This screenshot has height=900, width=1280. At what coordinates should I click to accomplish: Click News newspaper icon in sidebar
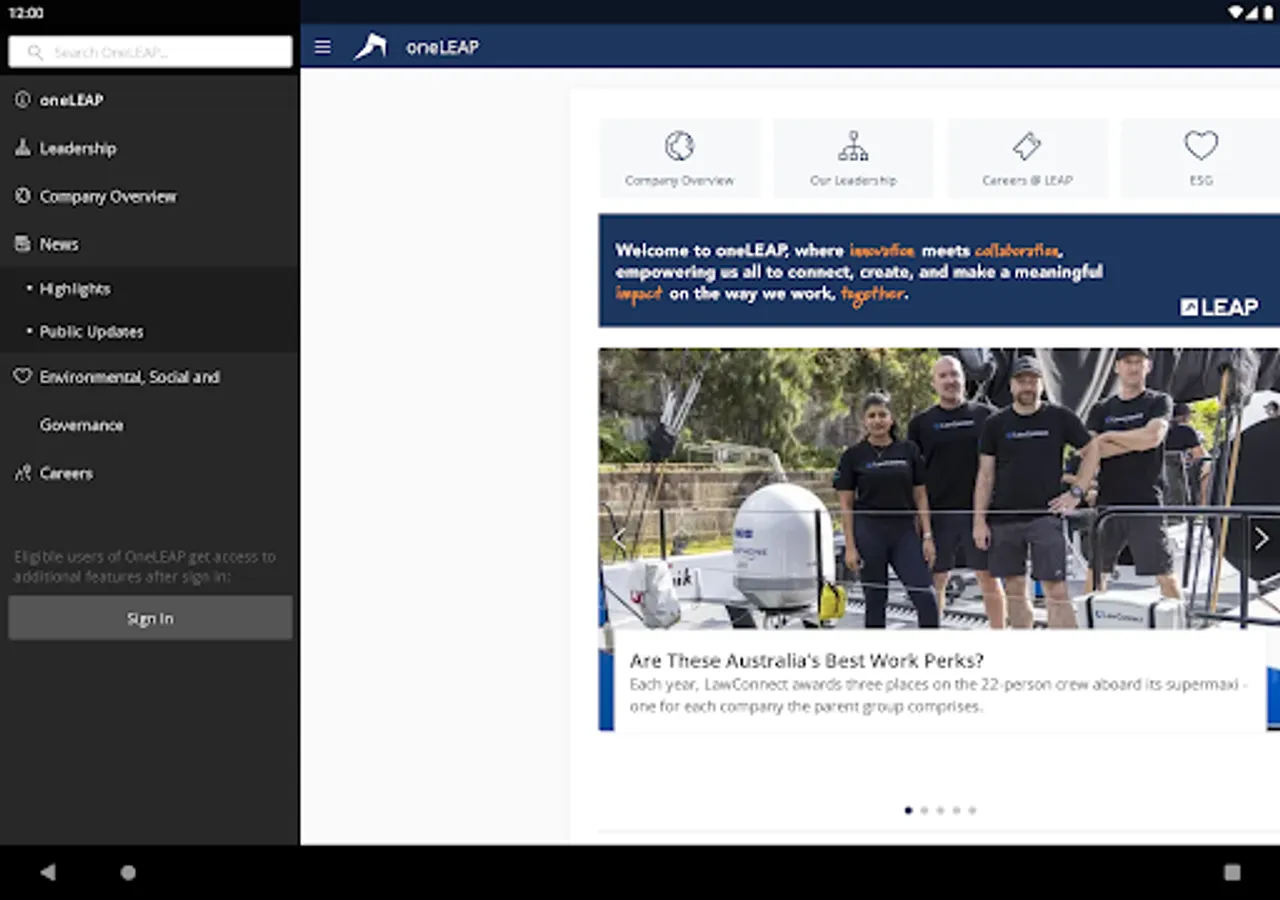[x=22, y=244]
